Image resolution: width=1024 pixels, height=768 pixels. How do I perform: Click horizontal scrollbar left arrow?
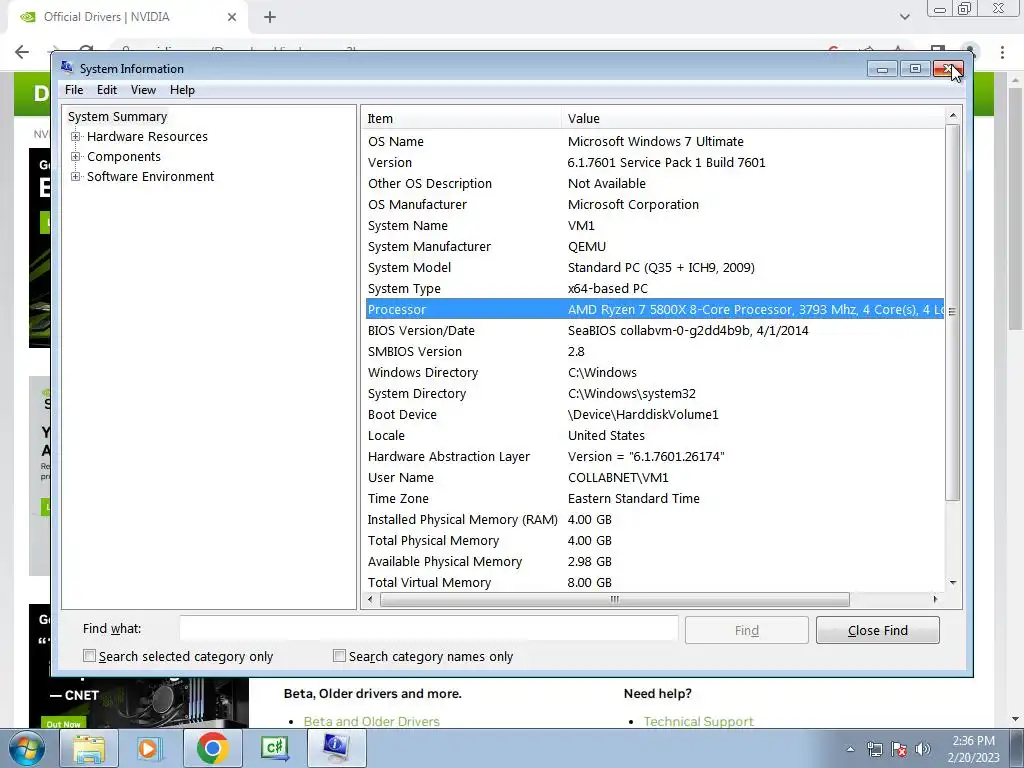[370, 599]
